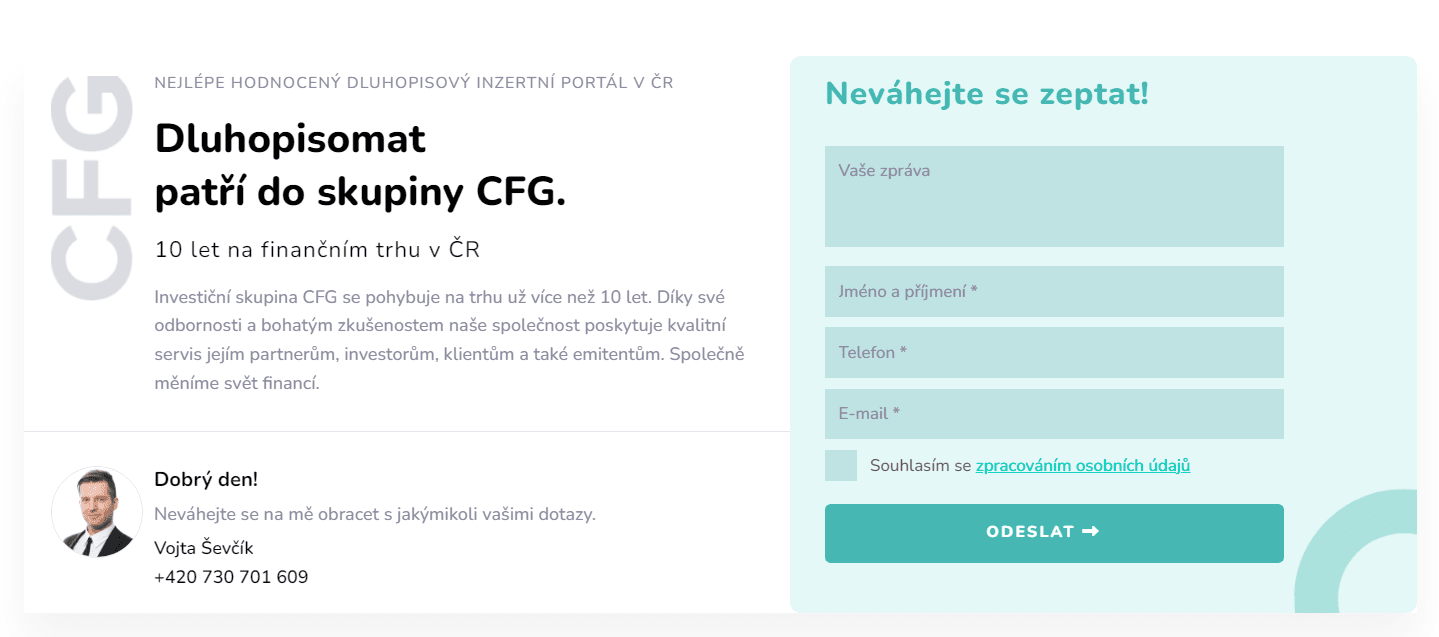Click the "10 let na finančním trhu" subheading

point(318,250)
